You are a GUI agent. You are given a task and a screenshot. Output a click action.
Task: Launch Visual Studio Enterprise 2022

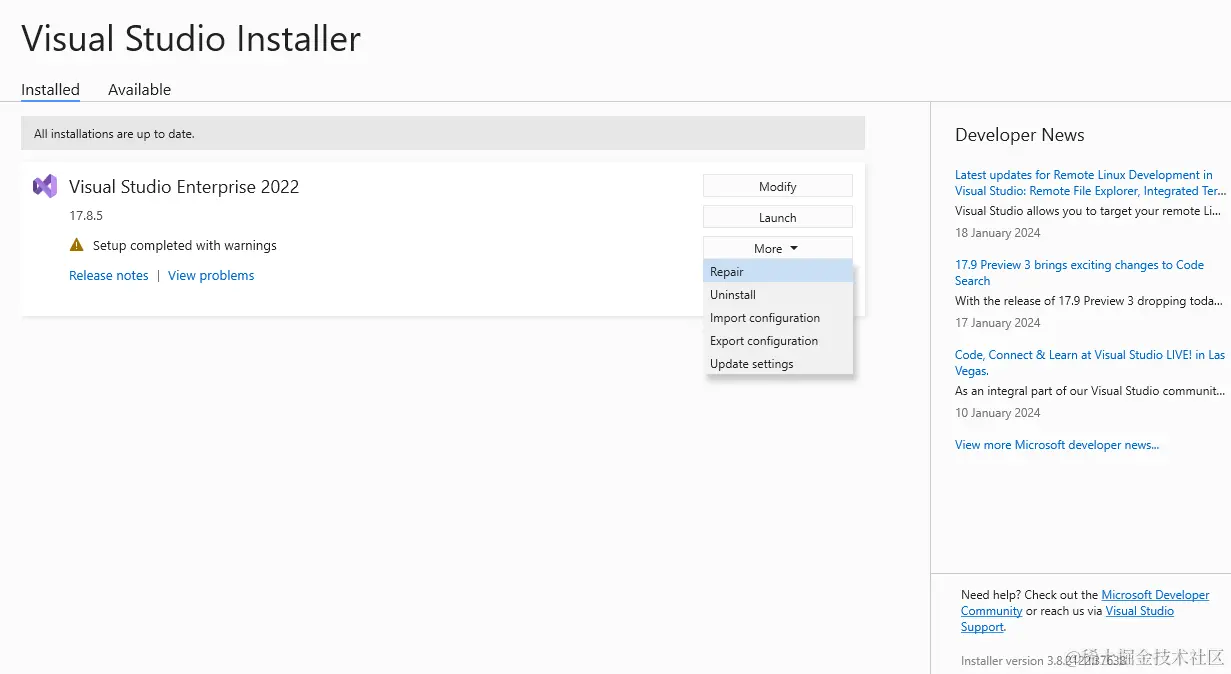click(777, 217)
